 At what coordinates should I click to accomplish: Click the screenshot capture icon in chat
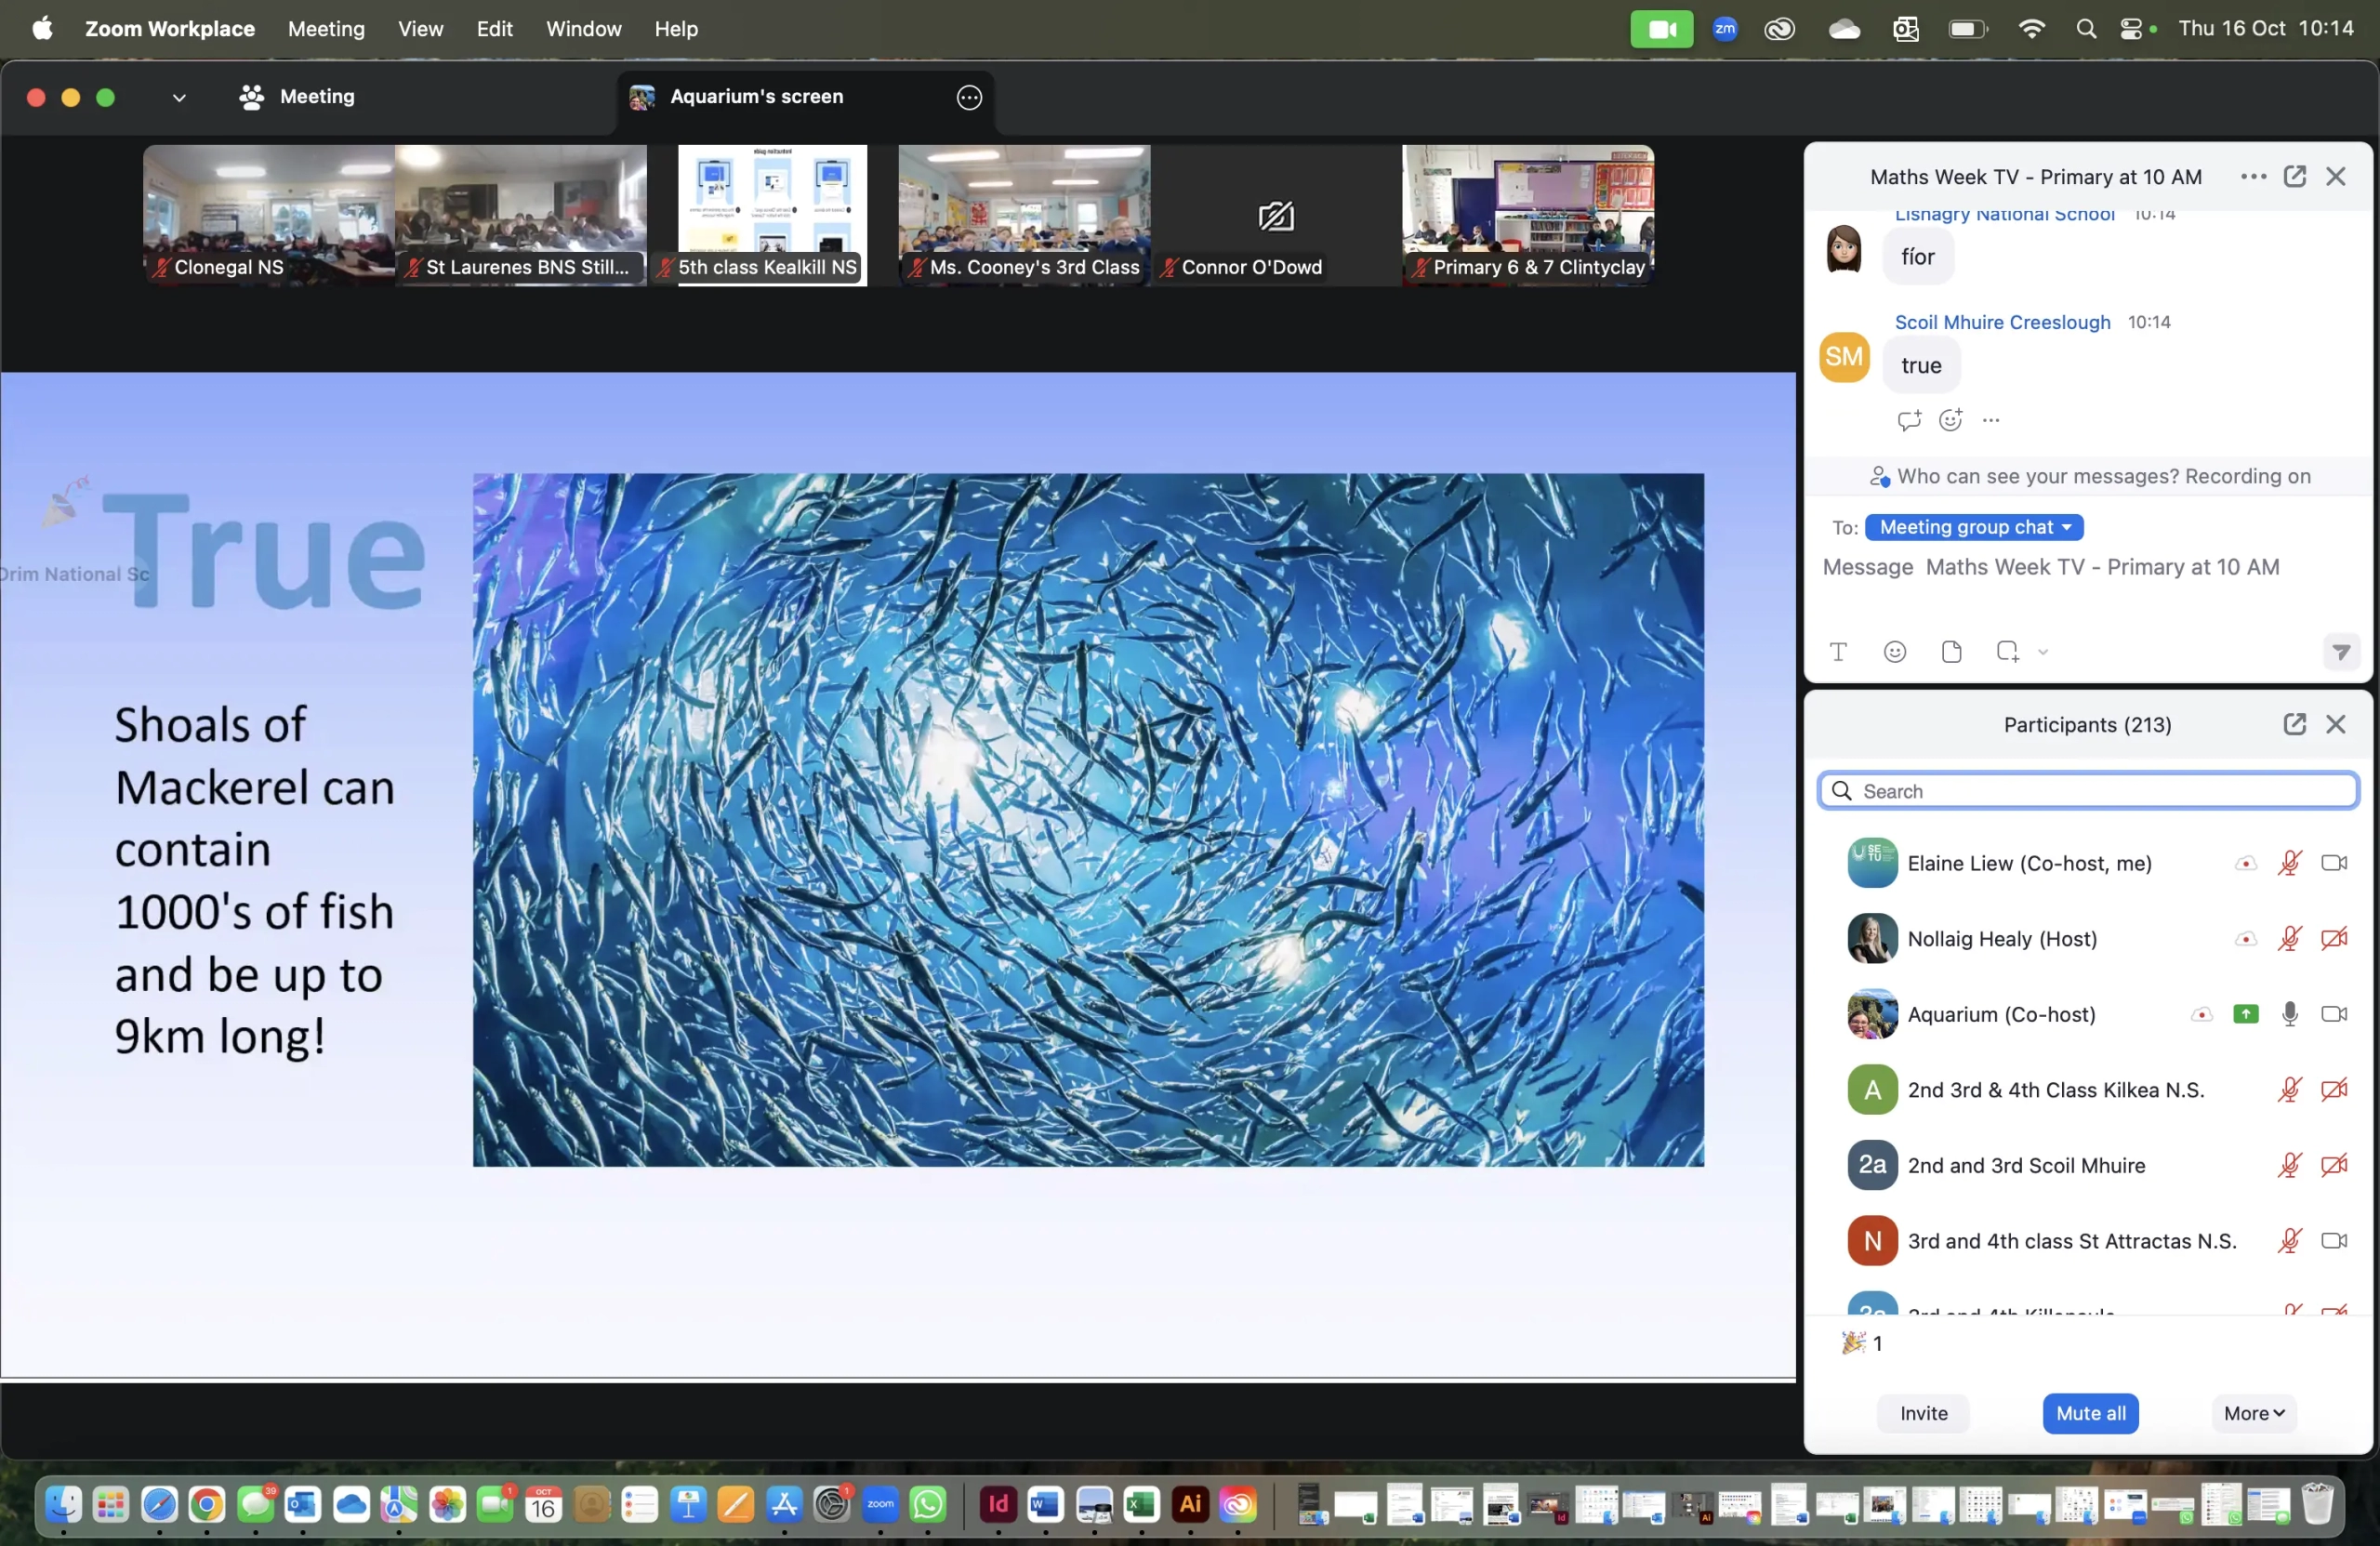click(x=2006, y=652)
